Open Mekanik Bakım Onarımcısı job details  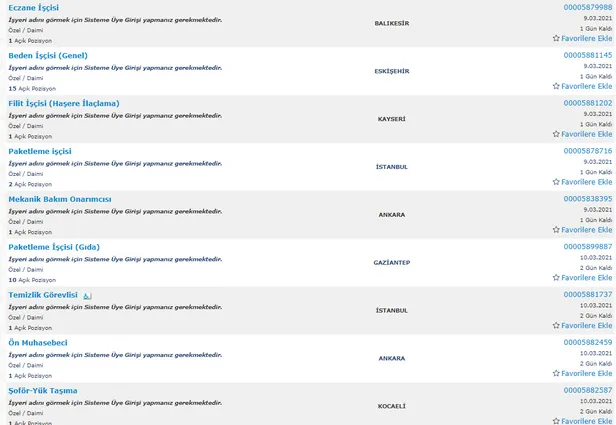tap(59, 199)
